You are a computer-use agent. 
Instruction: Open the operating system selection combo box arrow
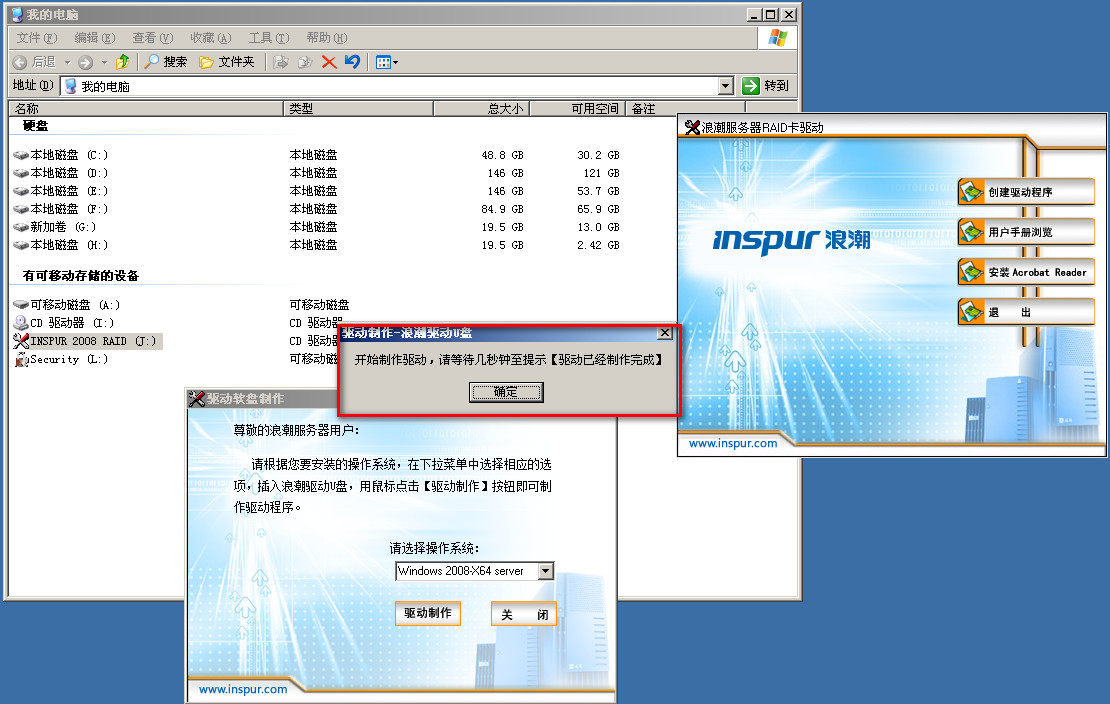pyautogui.click(x=546, y=571)
